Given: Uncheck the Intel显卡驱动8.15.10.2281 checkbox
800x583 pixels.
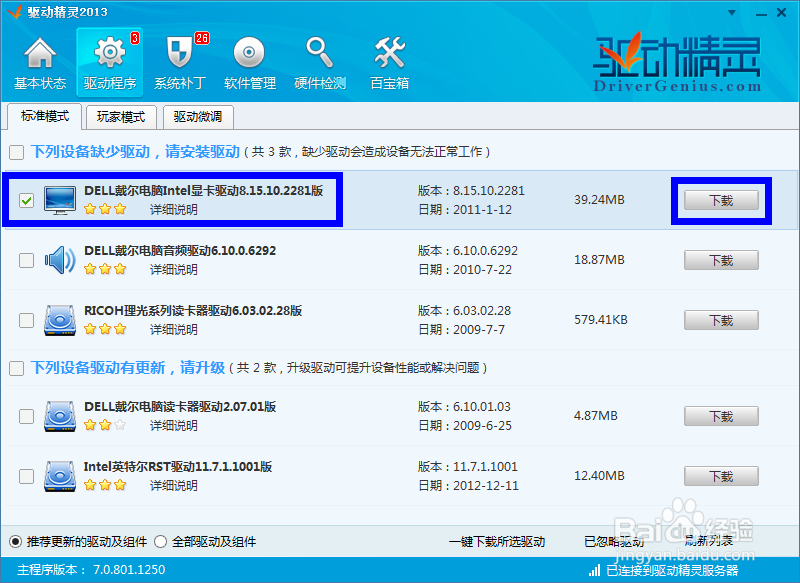Looking at the screenshot, I should click(27, 200).
